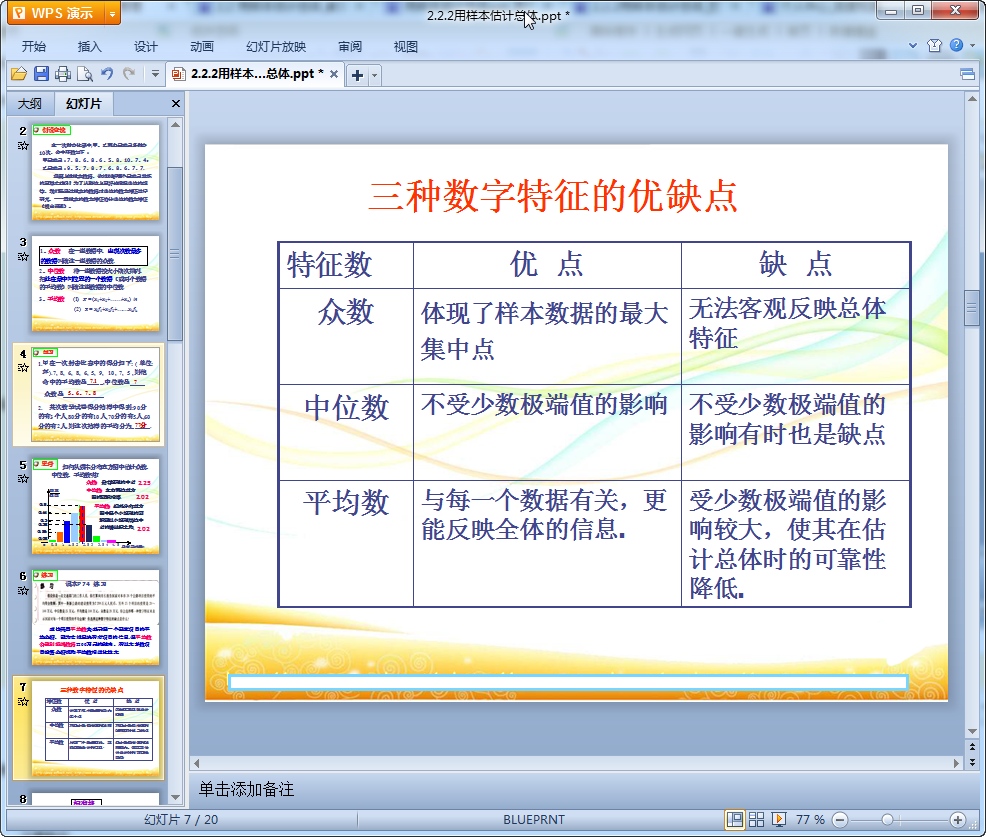Open the 开始 ribbon tab

click(x=33, y=47)
